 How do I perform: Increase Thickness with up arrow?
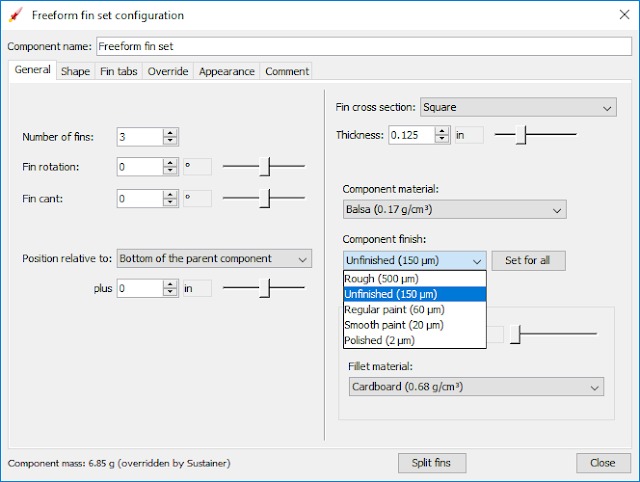[442, 131]
